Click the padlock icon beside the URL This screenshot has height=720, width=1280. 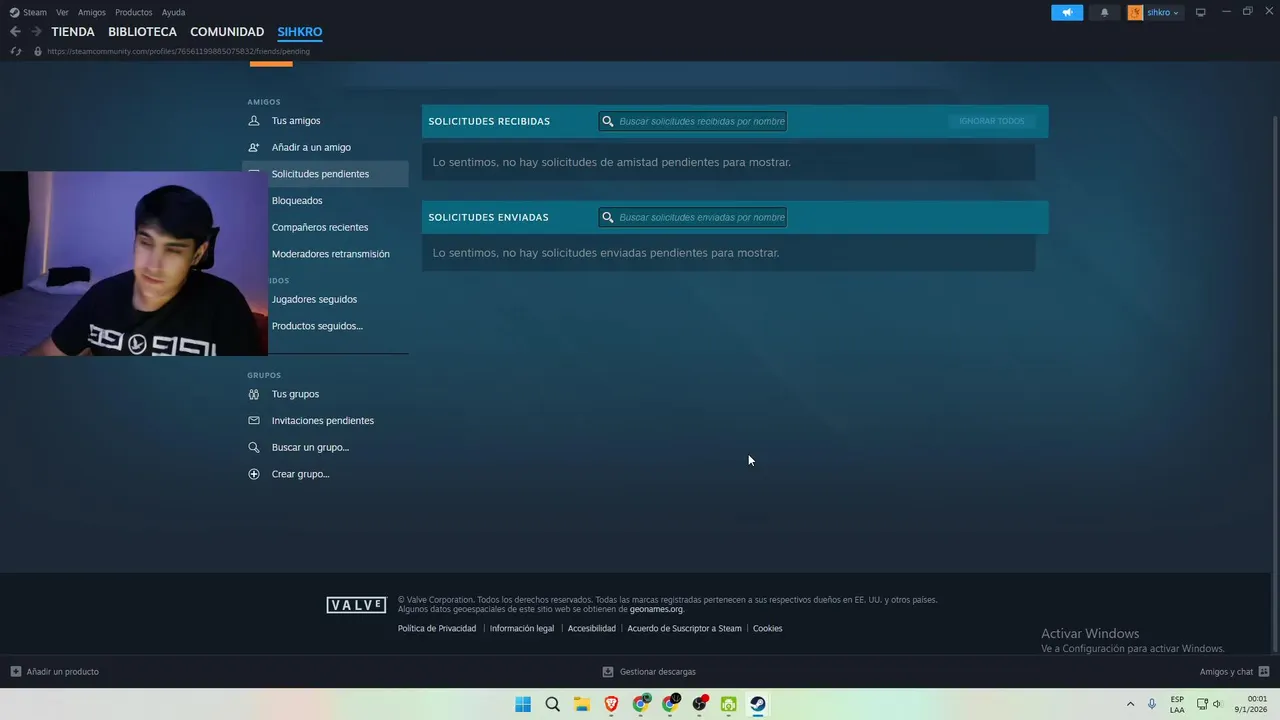click(38, 51)
